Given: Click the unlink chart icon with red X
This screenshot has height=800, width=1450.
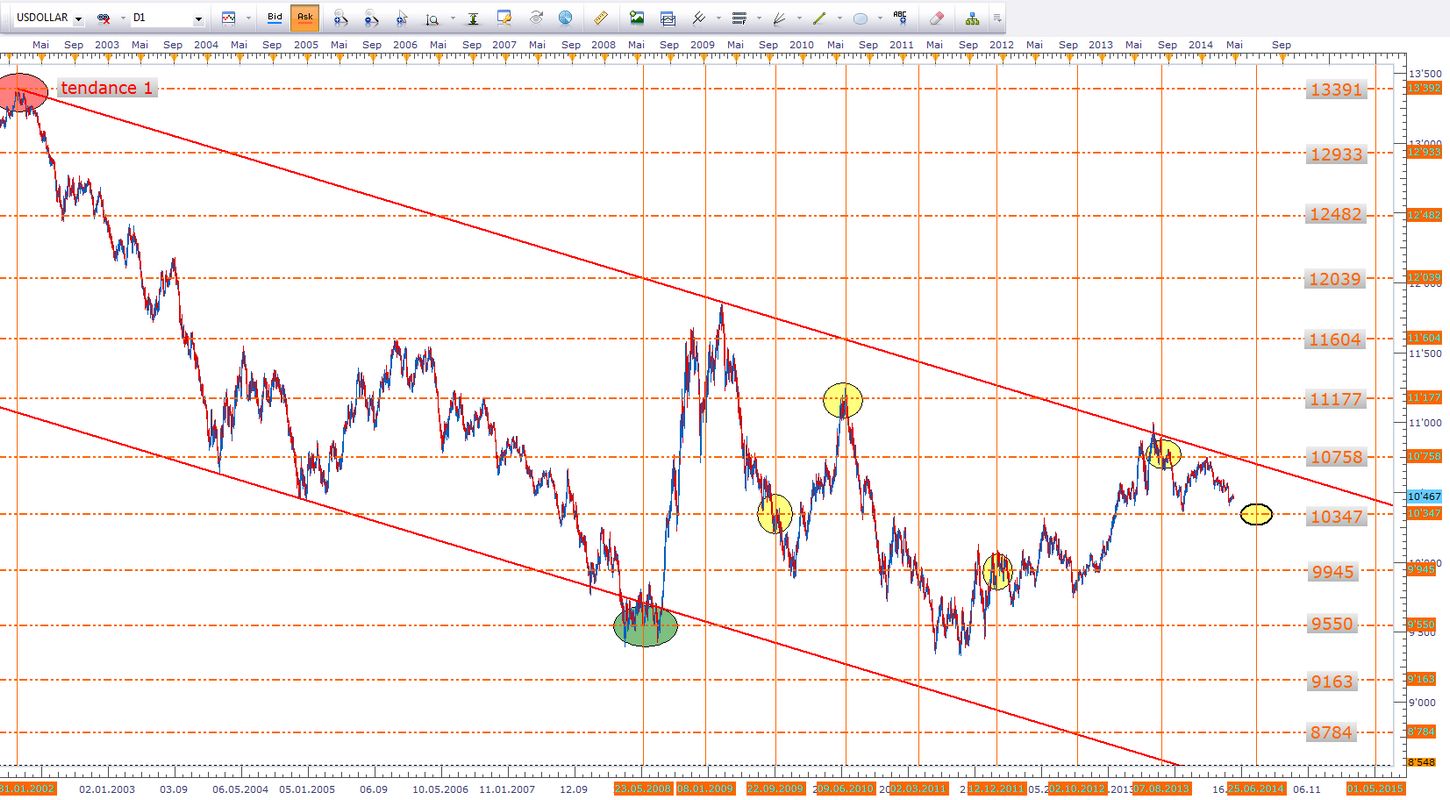Looking at the screenshot, I should 104,18.
